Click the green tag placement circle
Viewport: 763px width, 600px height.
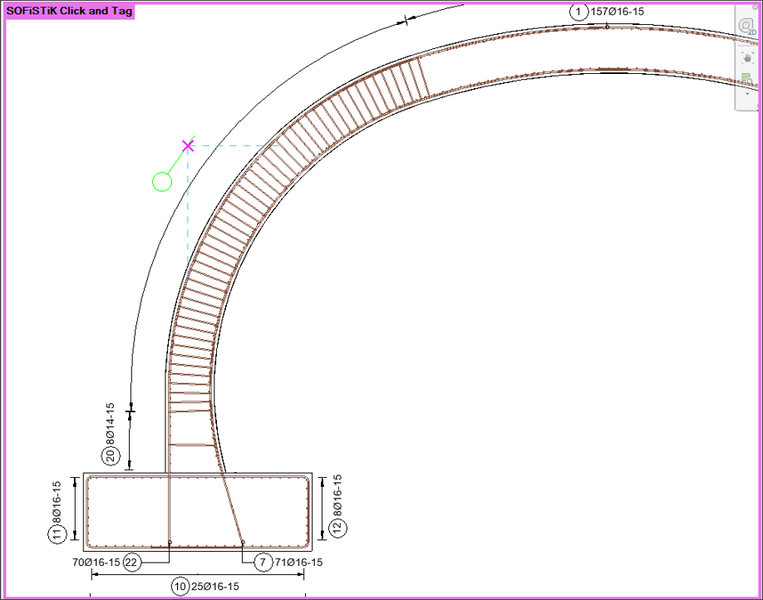tap(162, 182)
